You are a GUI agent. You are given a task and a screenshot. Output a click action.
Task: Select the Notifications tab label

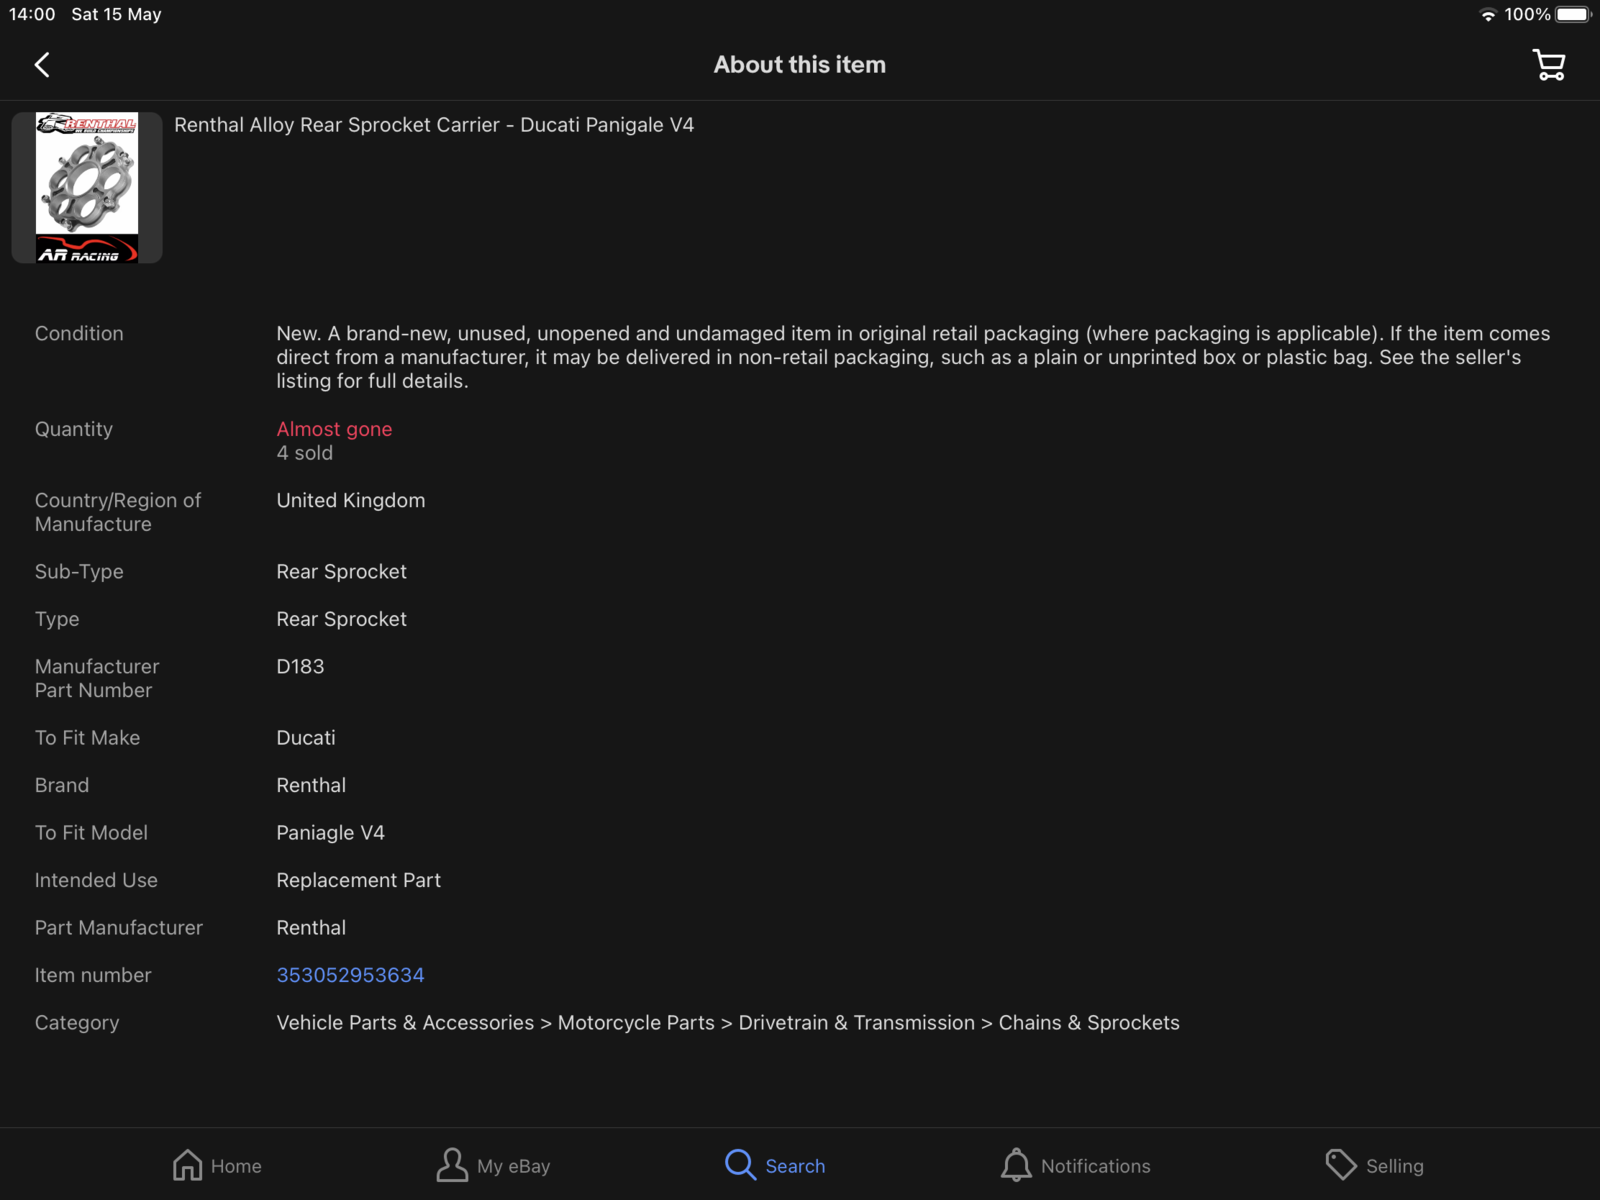tap(1095, 1166)
